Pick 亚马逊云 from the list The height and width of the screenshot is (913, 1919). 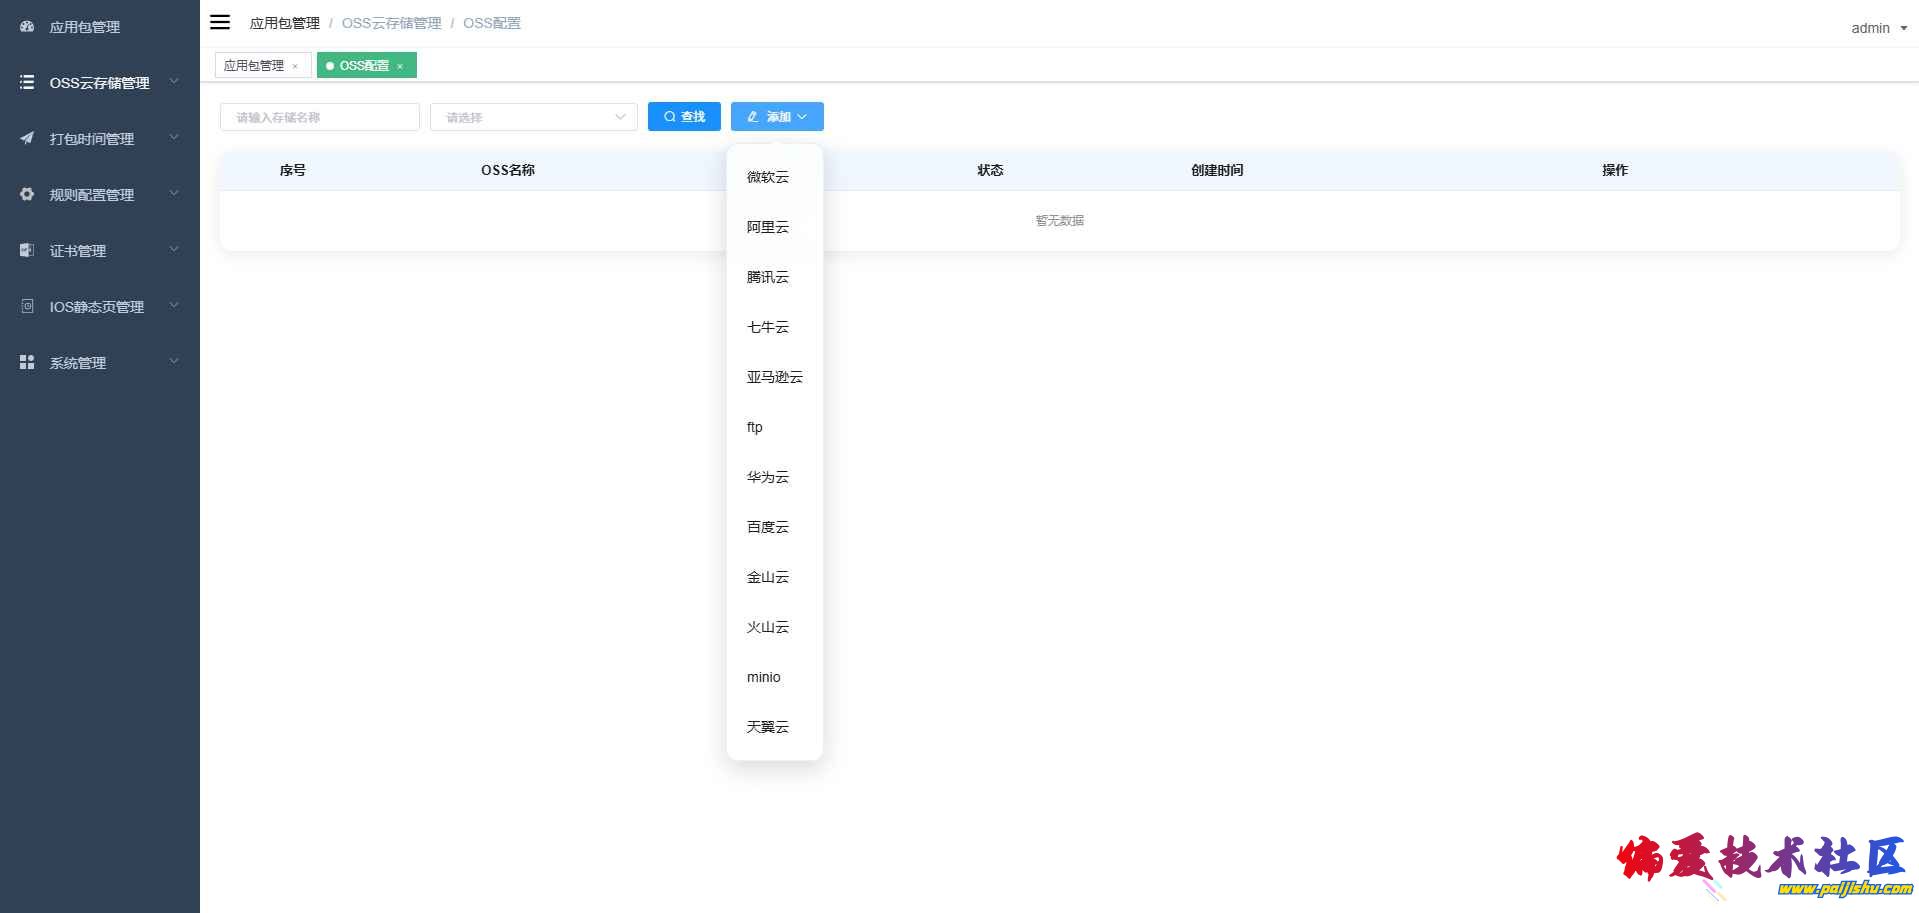click(x=774, y=377)
